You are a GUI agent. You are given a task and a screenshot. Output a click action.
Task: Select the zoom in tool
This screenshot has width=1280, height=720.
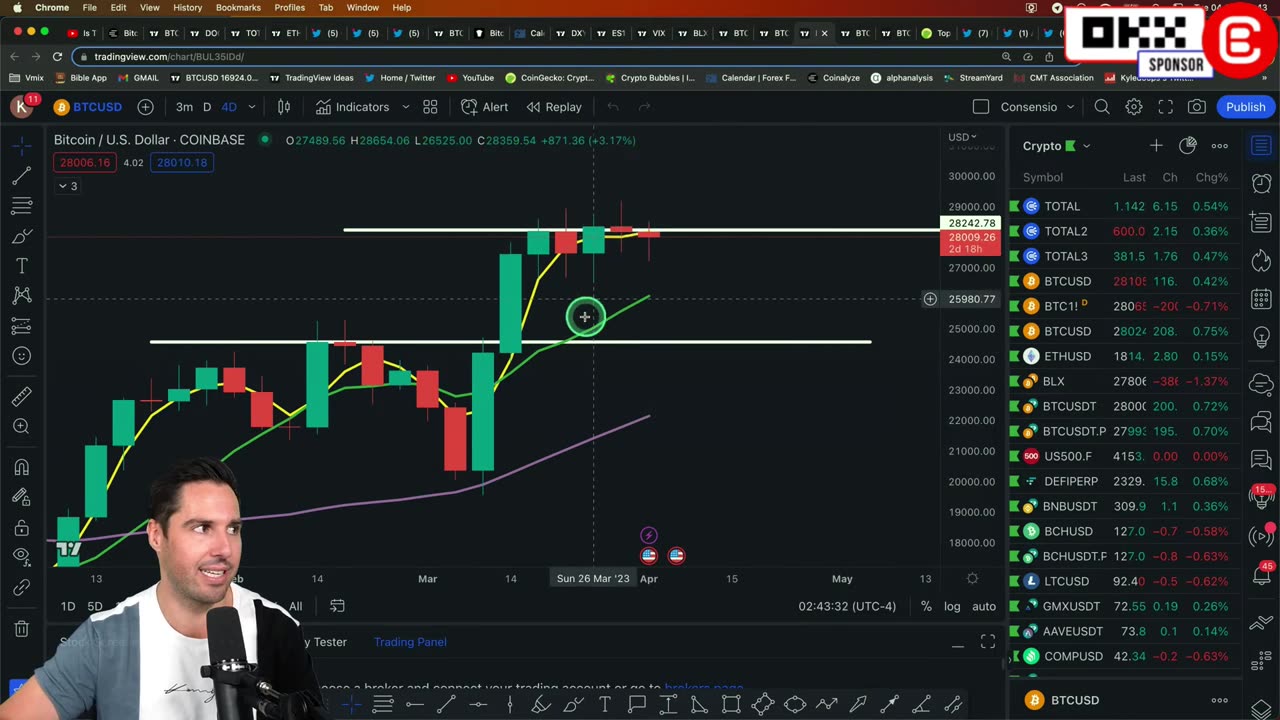(21, 427)
